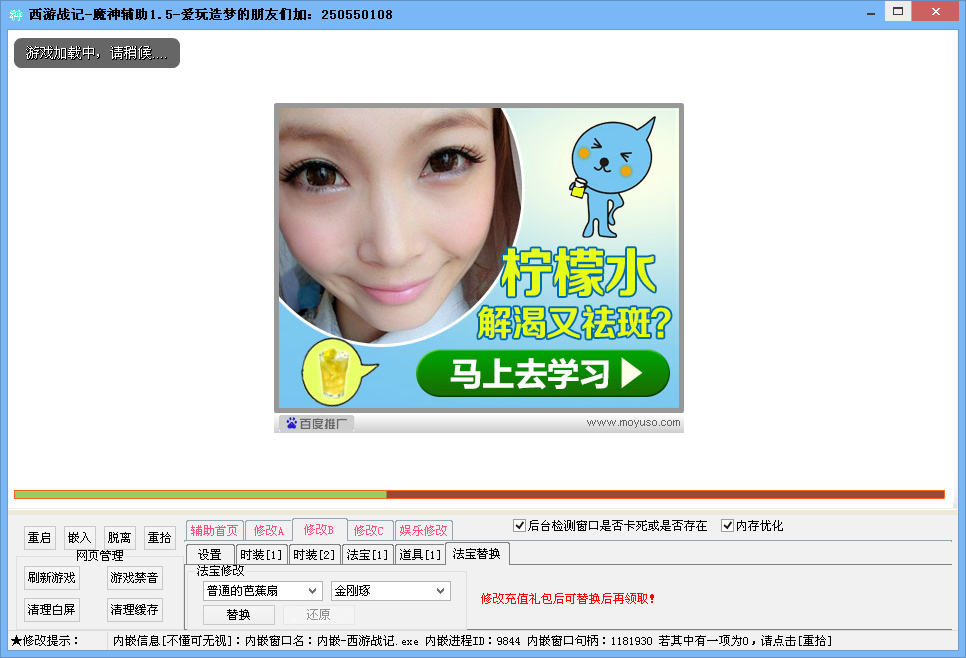966x658 pixels.
Task: Click the red 修改充值礼包 hint text
Action: (567, 599)
